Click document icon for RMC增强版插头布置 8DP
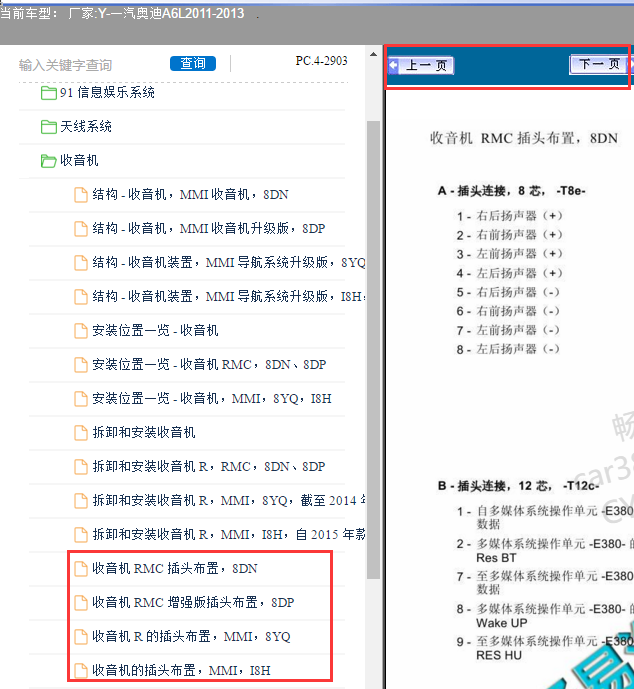 pyautogui.click(x=80, y=603)
